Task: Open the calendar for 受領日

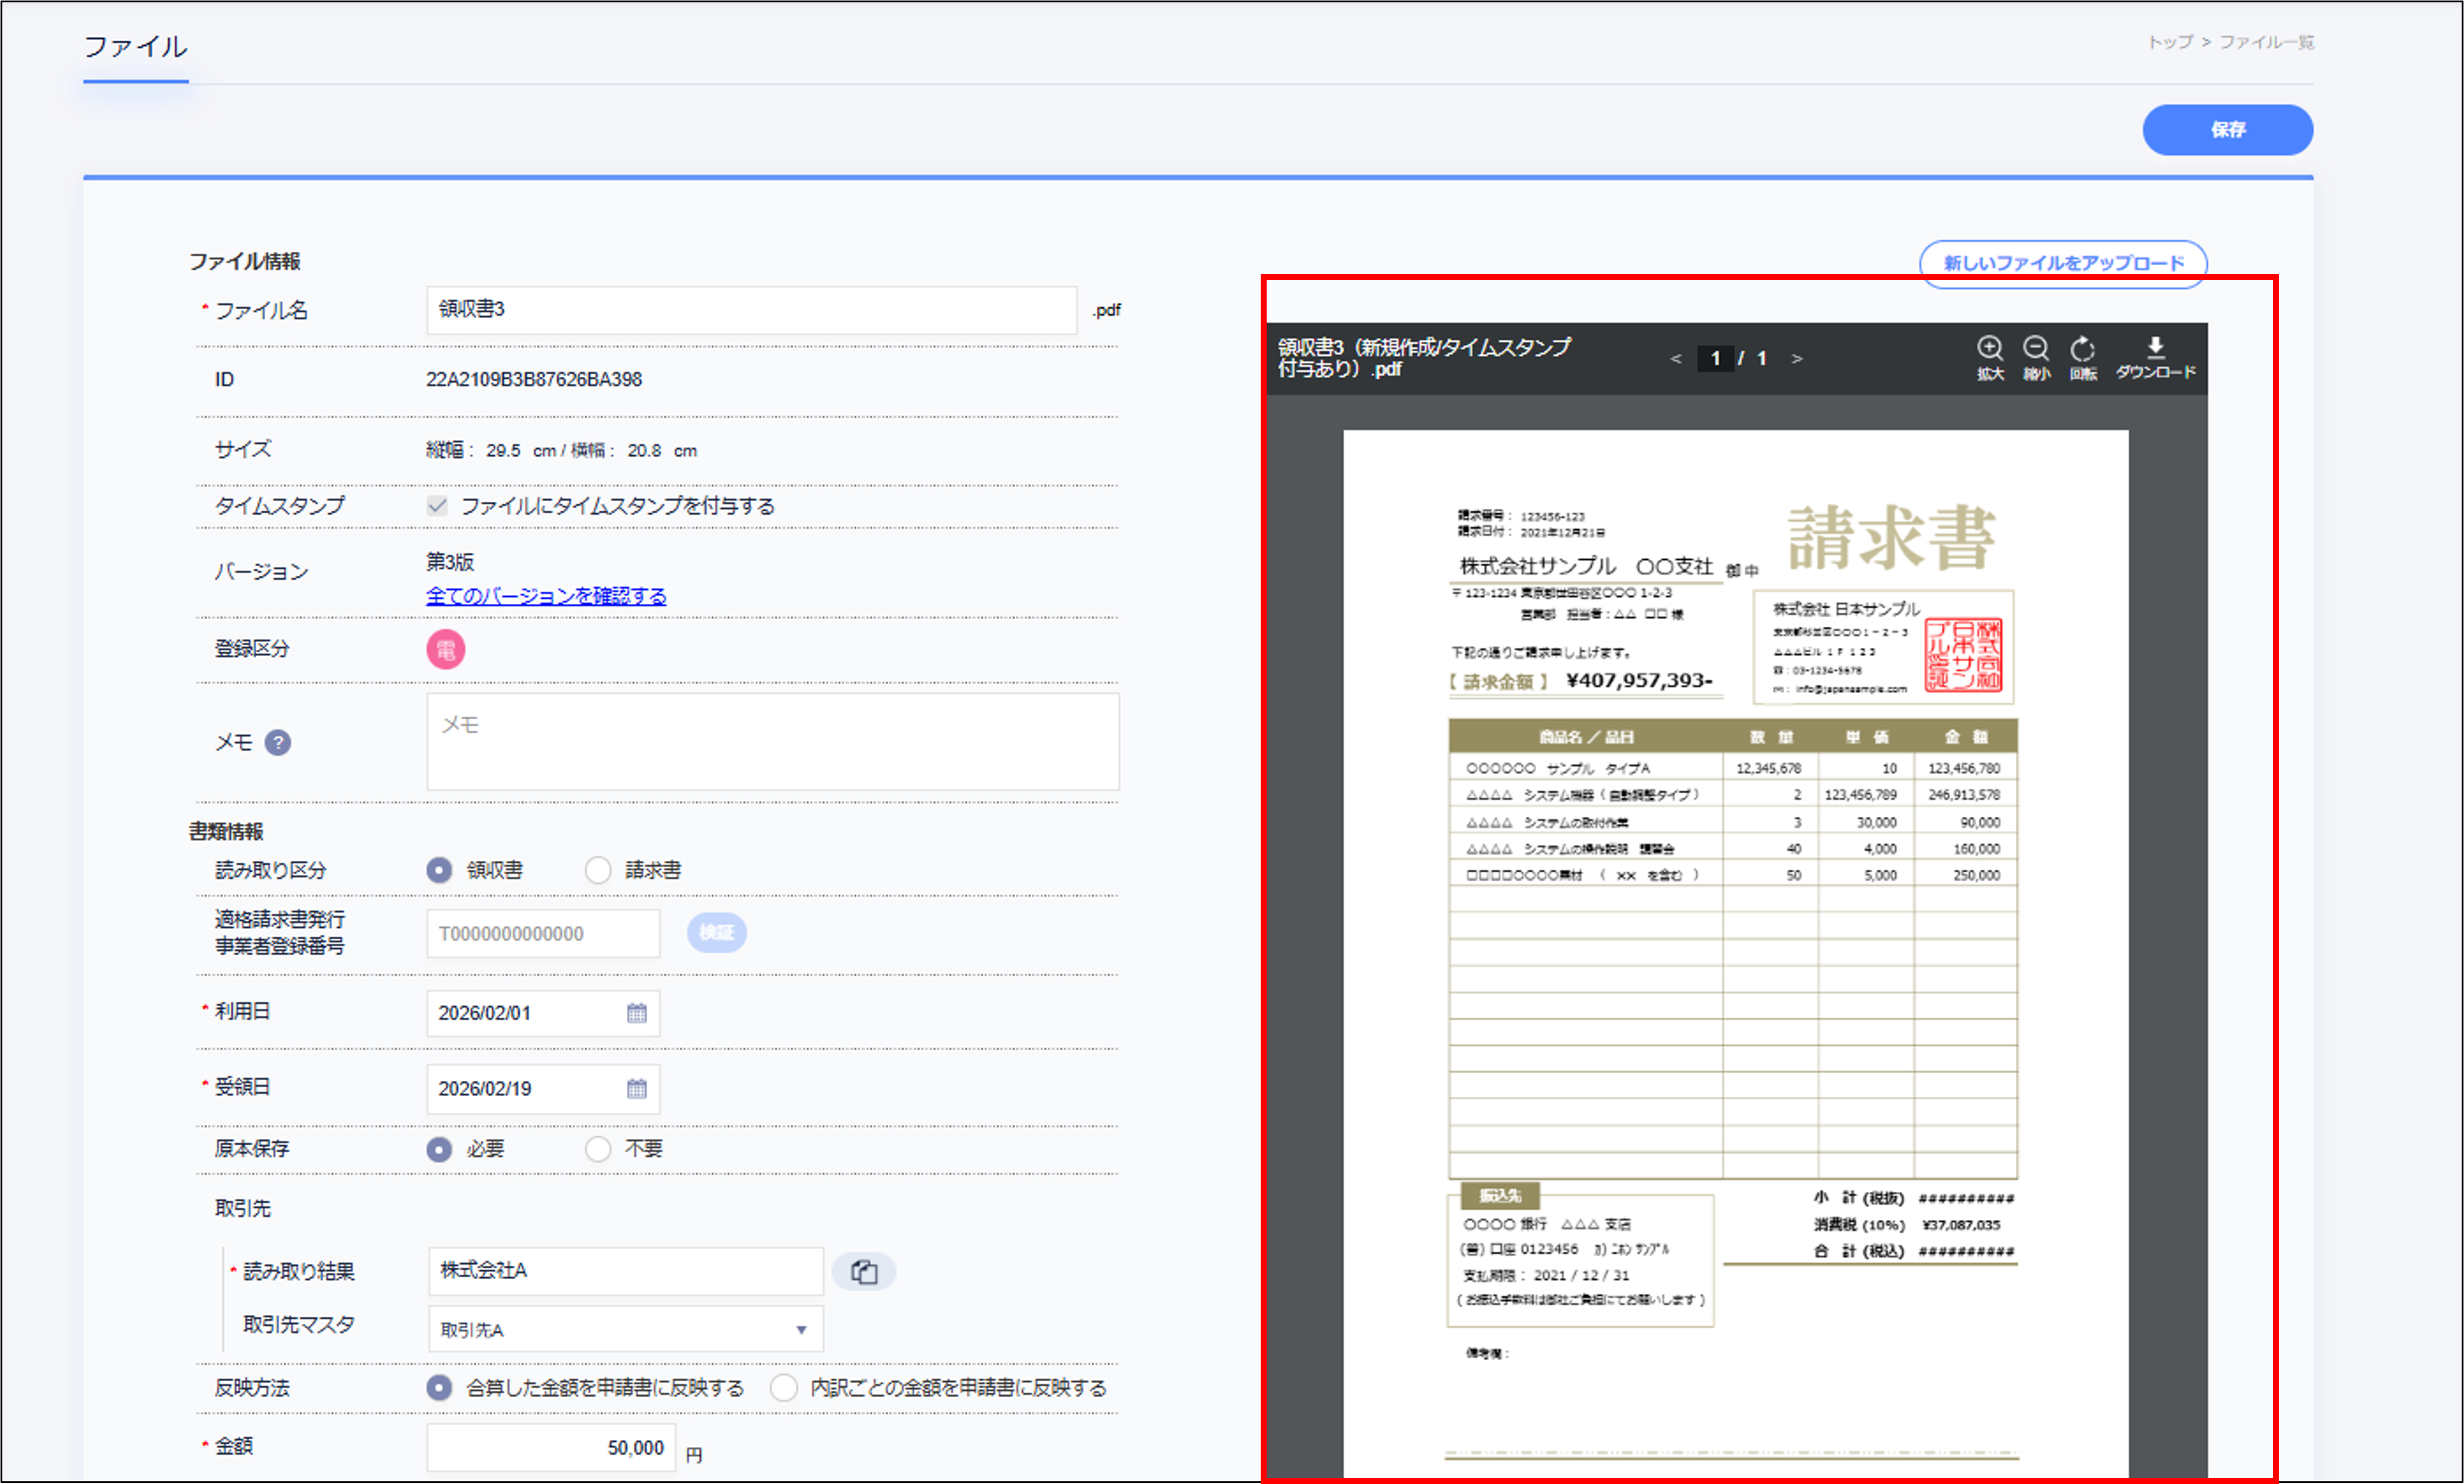Action: point(637,1089)
